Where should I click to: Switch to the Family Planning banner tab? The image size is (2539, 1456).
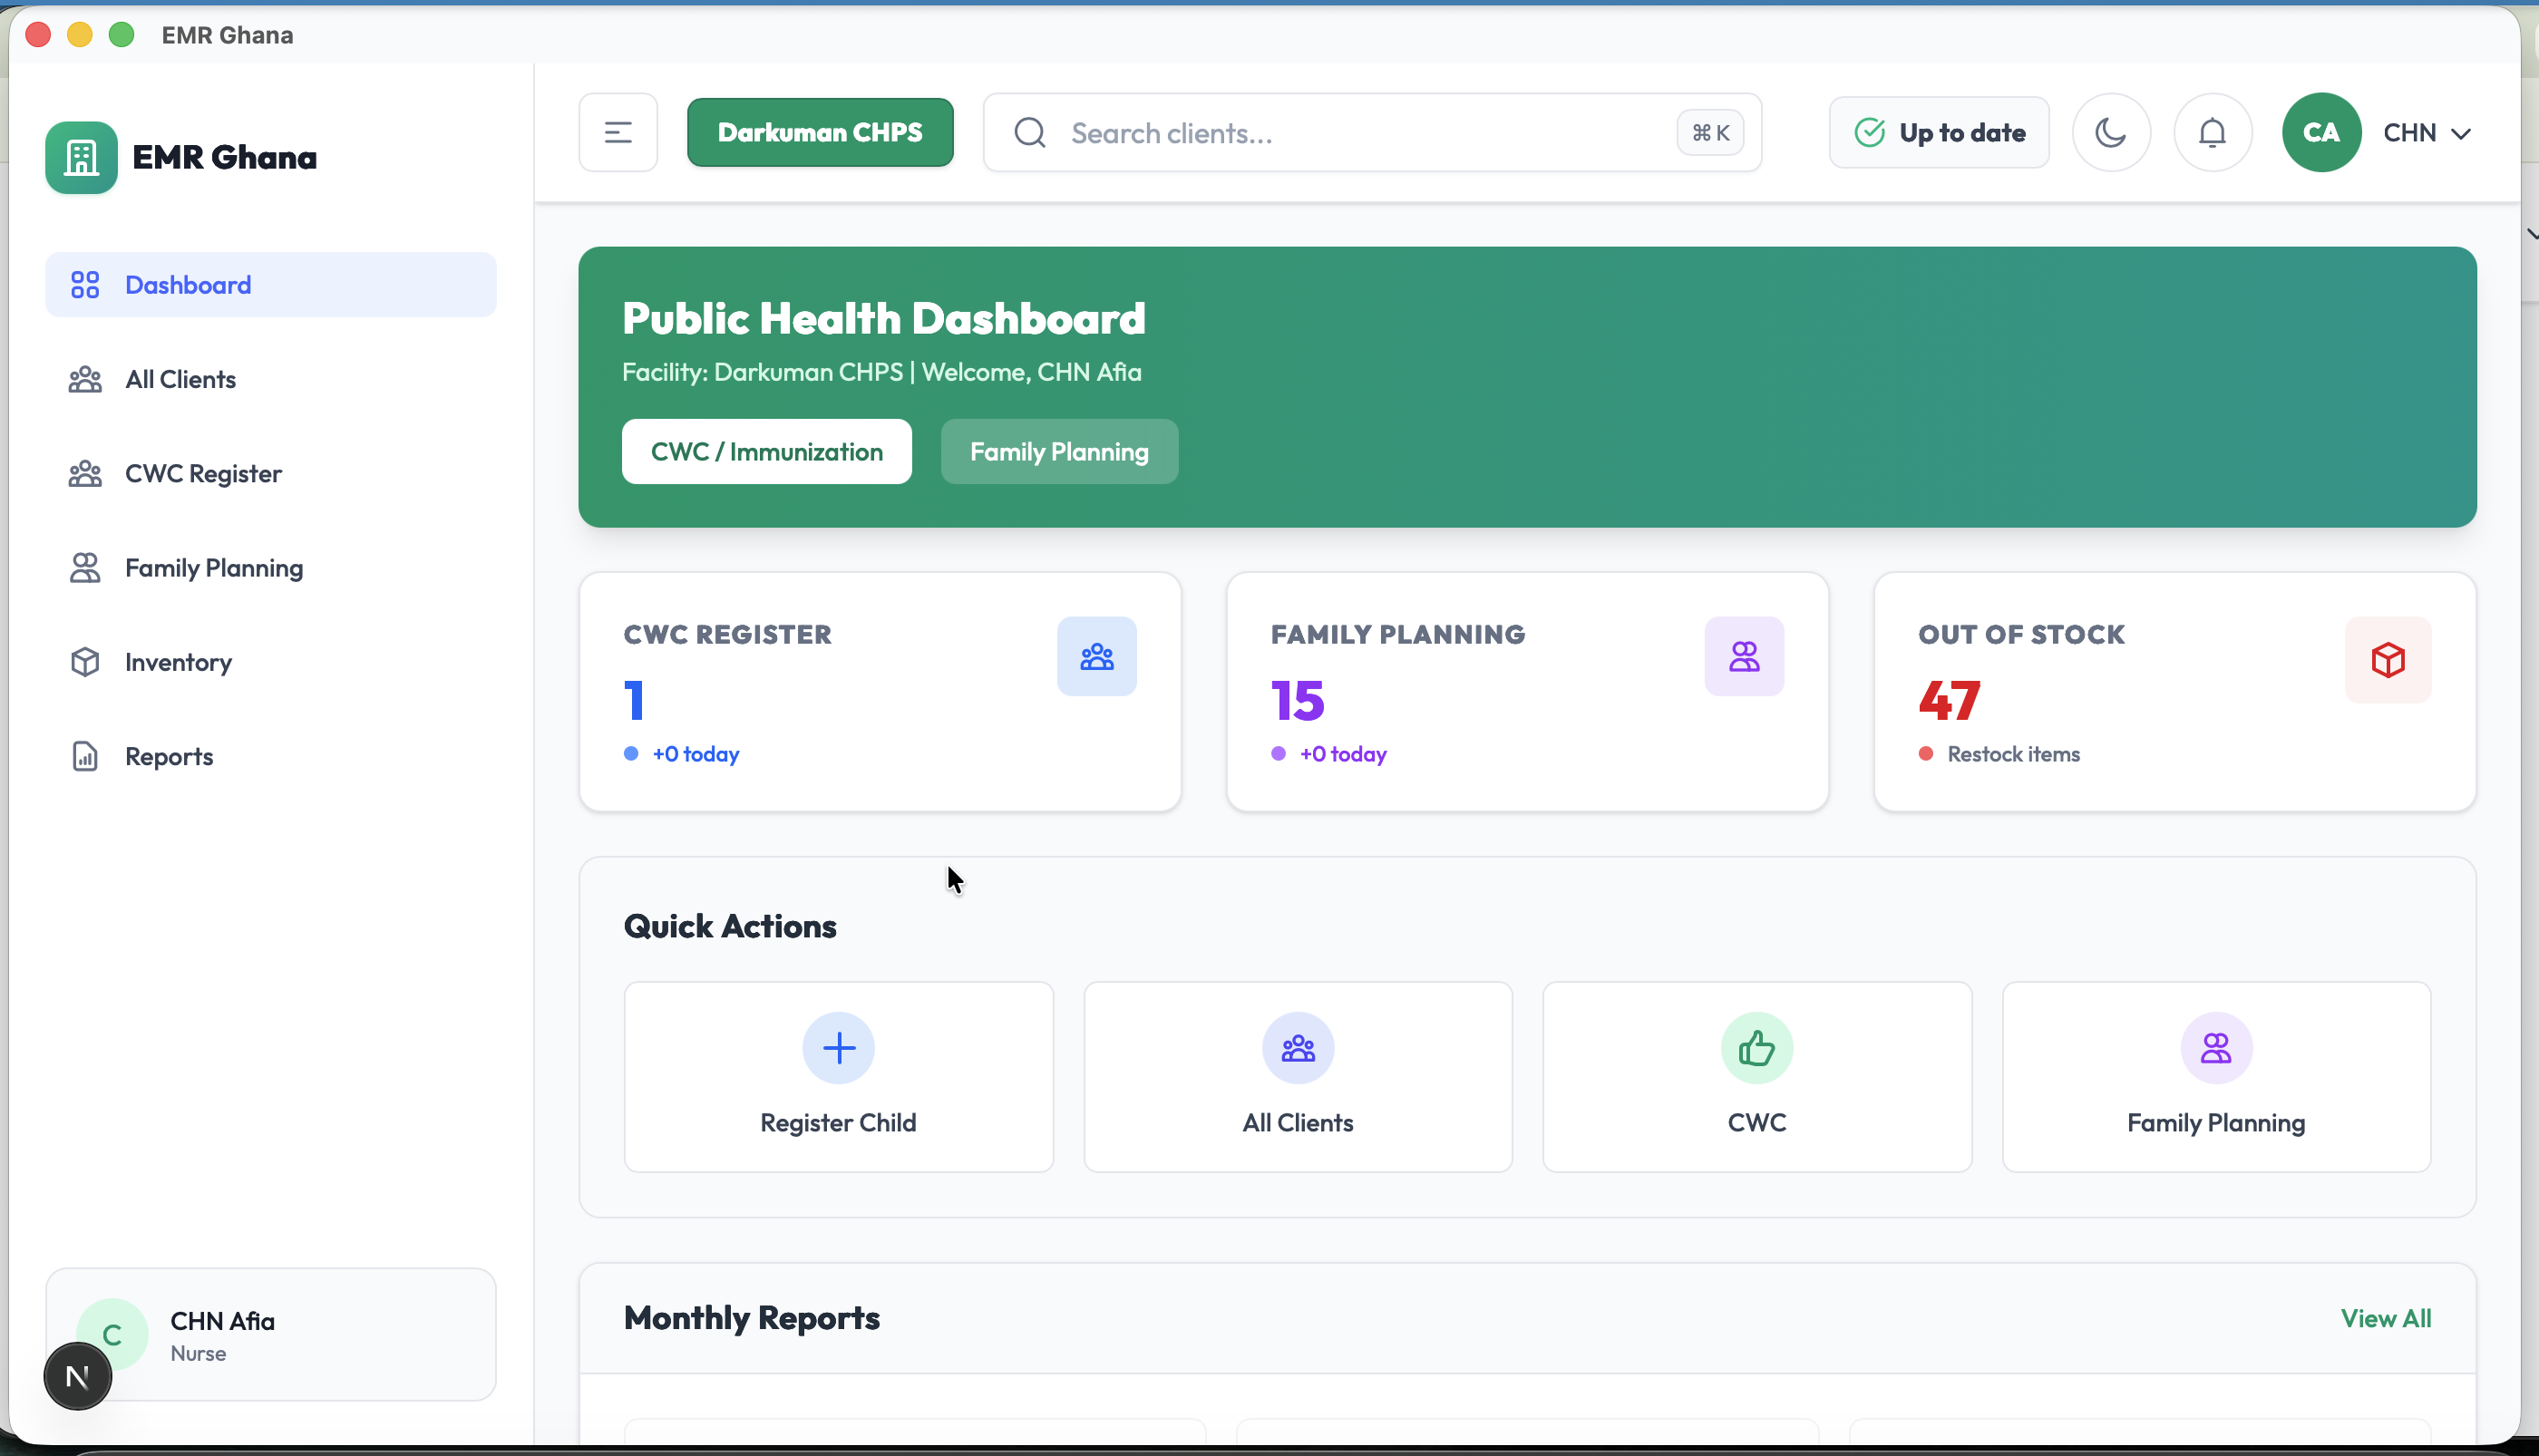[x=1059, y=451]
